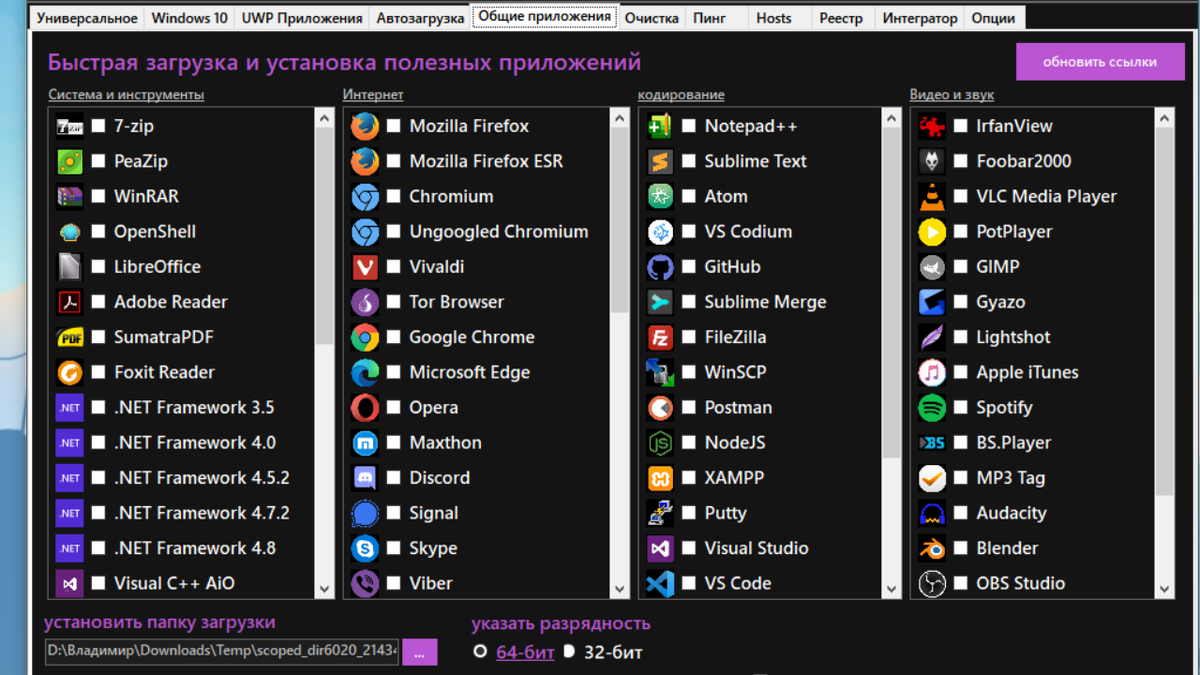Click the Google Chrome icon
The image size is (1200, 675).
coord(365,337)
